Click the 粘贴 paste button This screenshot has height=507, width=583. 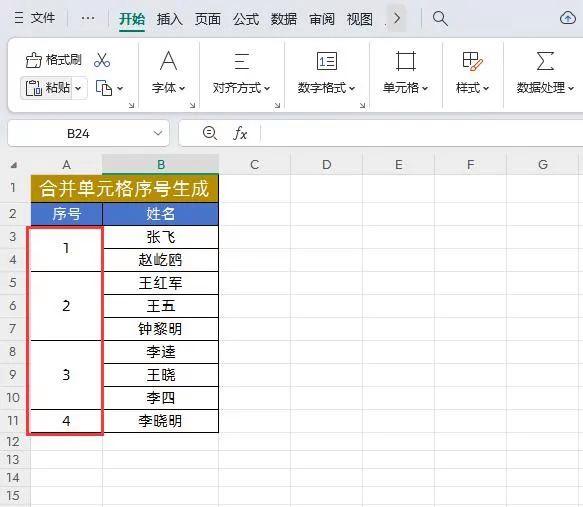point(47,88)
